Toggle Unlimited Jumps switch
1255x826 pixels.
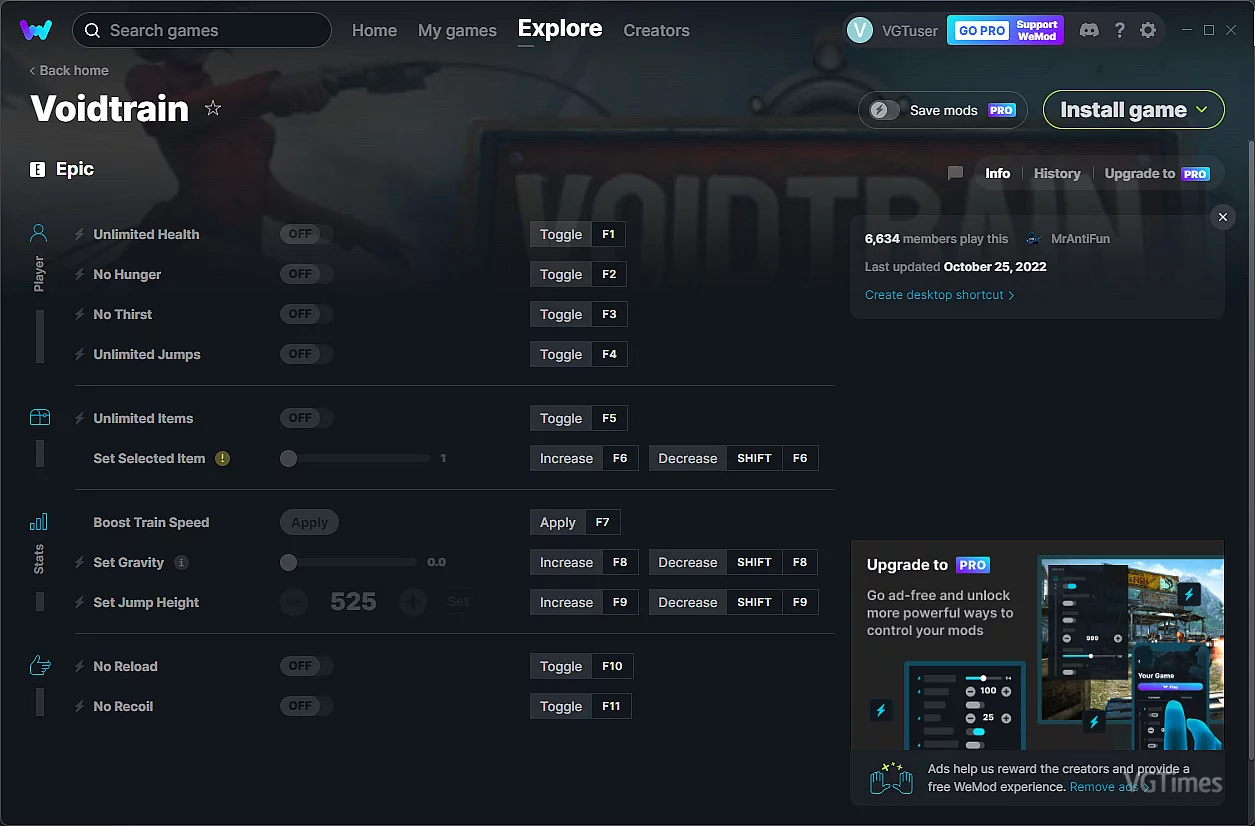306,354
